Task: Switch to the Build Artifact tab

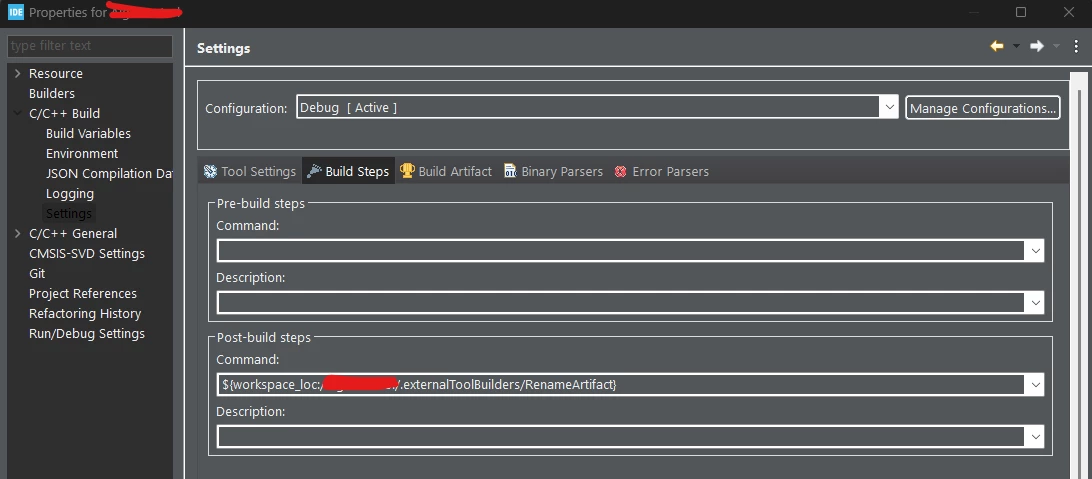Action: point(446,171)
